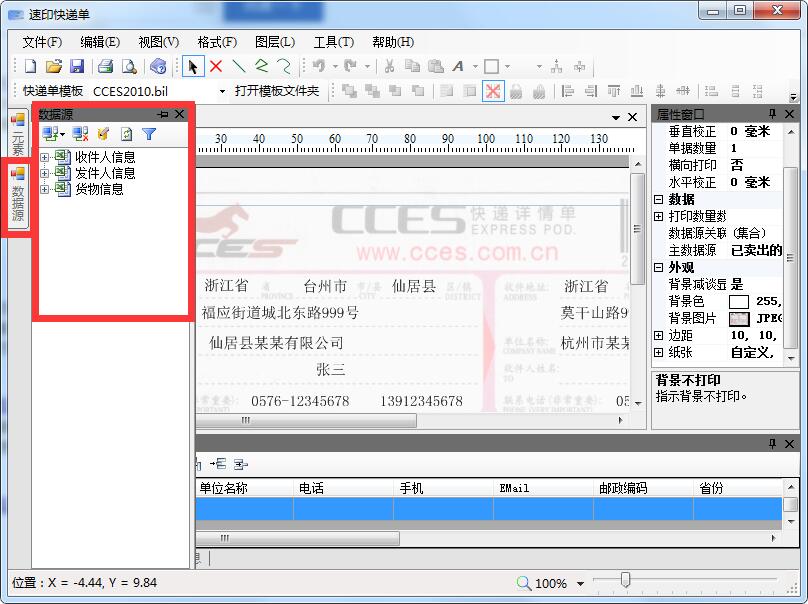This screenshot has width=808, height=604.
Task: Click the red X delete tool
Action: (216, 67)
